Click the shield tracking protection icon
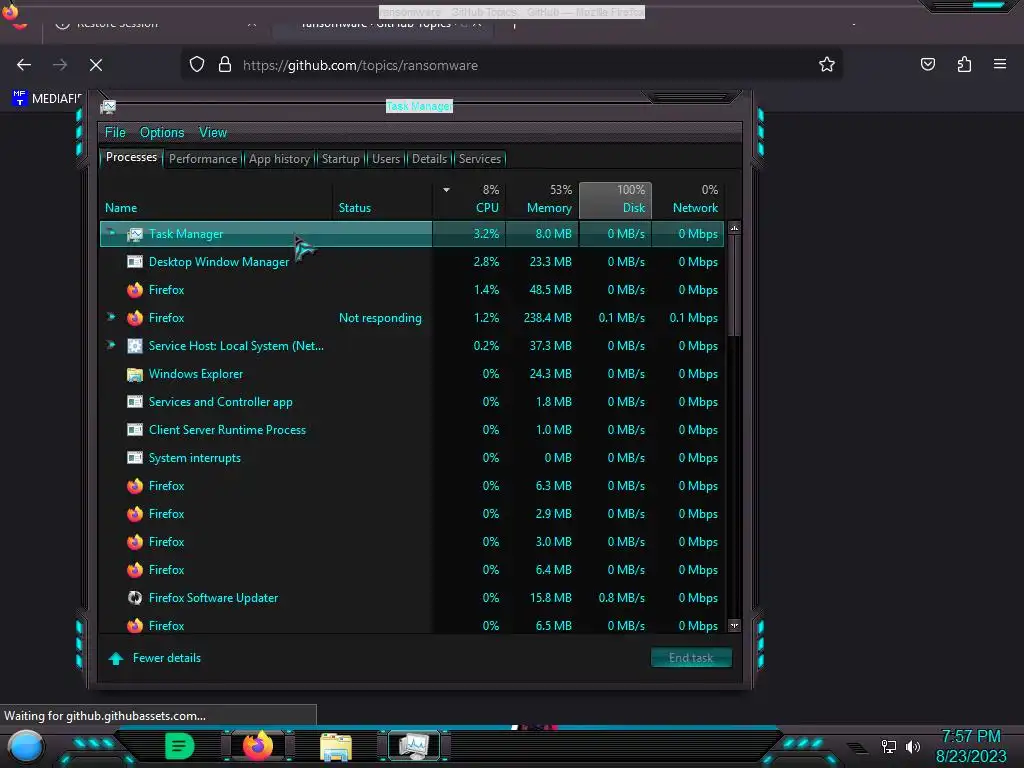This screenshot has height=768, width=1024. coord(197,65)
